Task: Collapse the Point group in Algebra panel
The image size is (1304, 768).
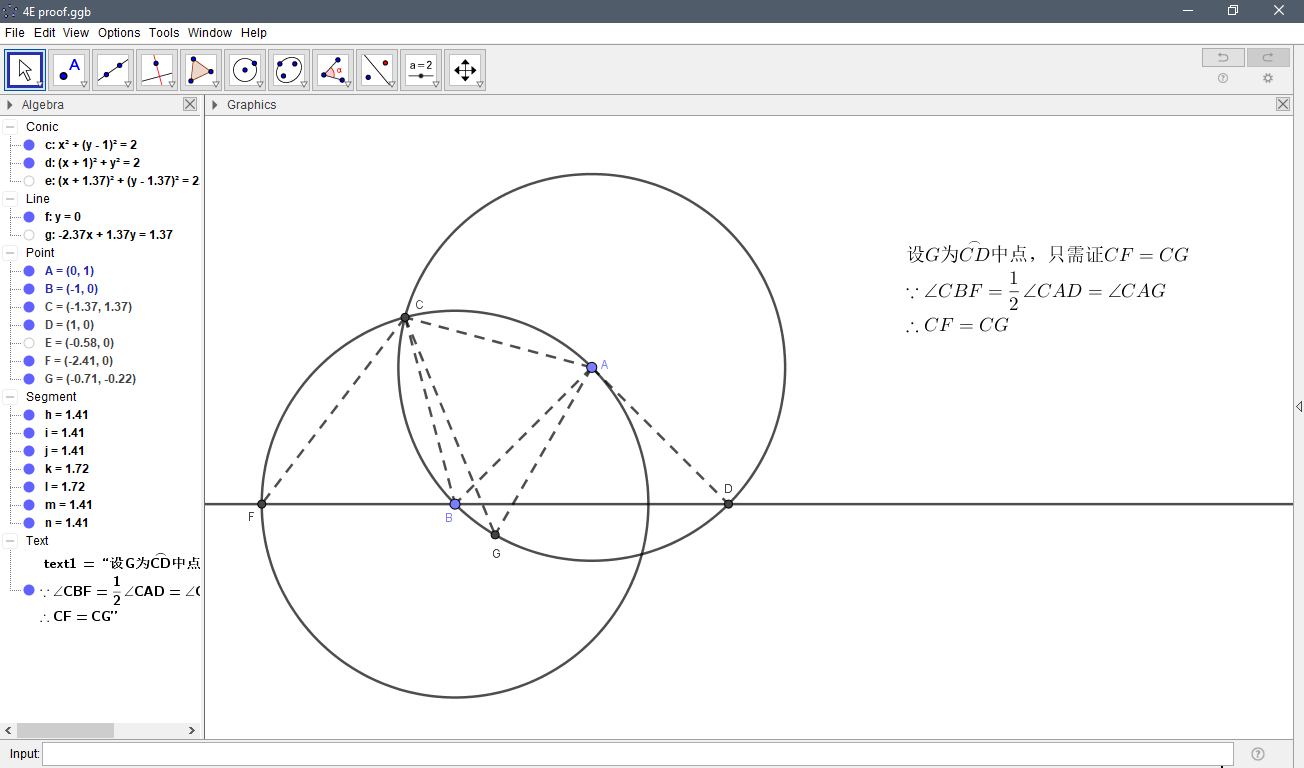Action: coord(12,252)
